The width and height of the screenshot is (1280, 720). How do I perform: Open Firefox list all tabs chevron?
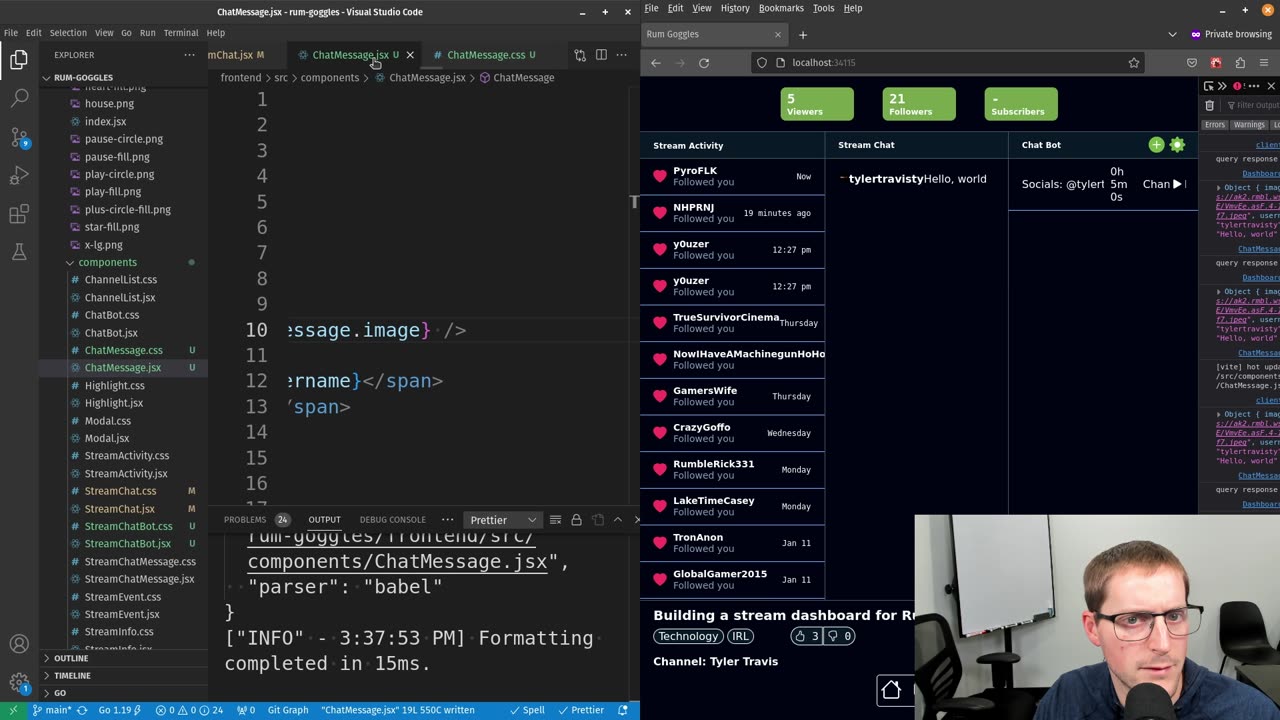pos(1172,34)
